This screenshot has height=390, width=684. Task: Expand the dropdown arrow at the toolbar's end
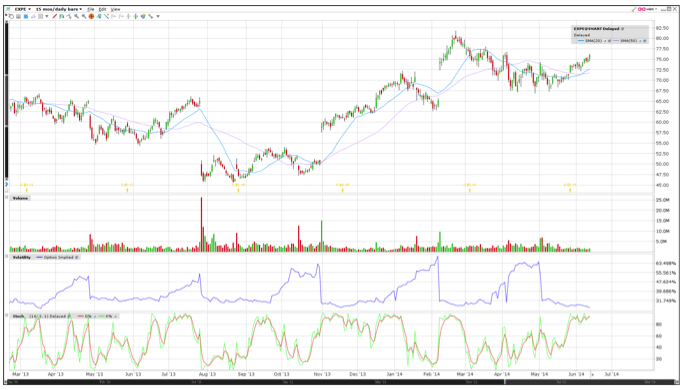coord(158,16)
